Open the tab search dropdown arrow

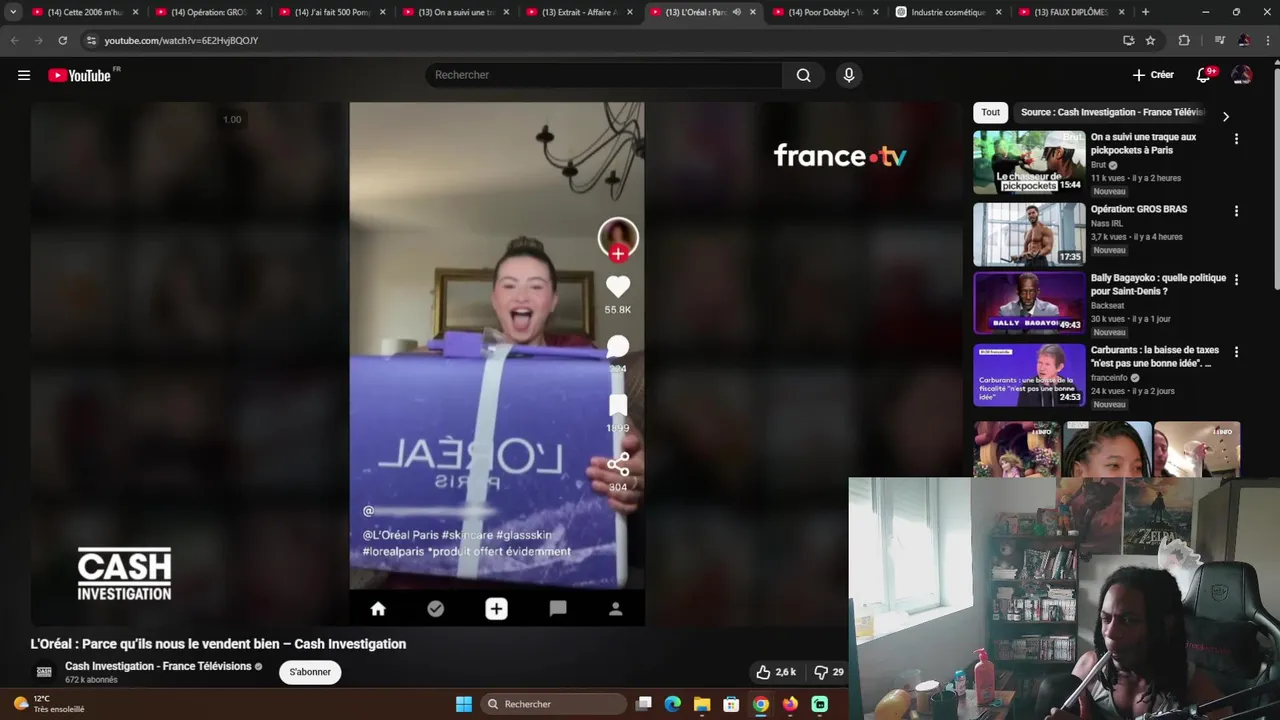pos(13,12)
